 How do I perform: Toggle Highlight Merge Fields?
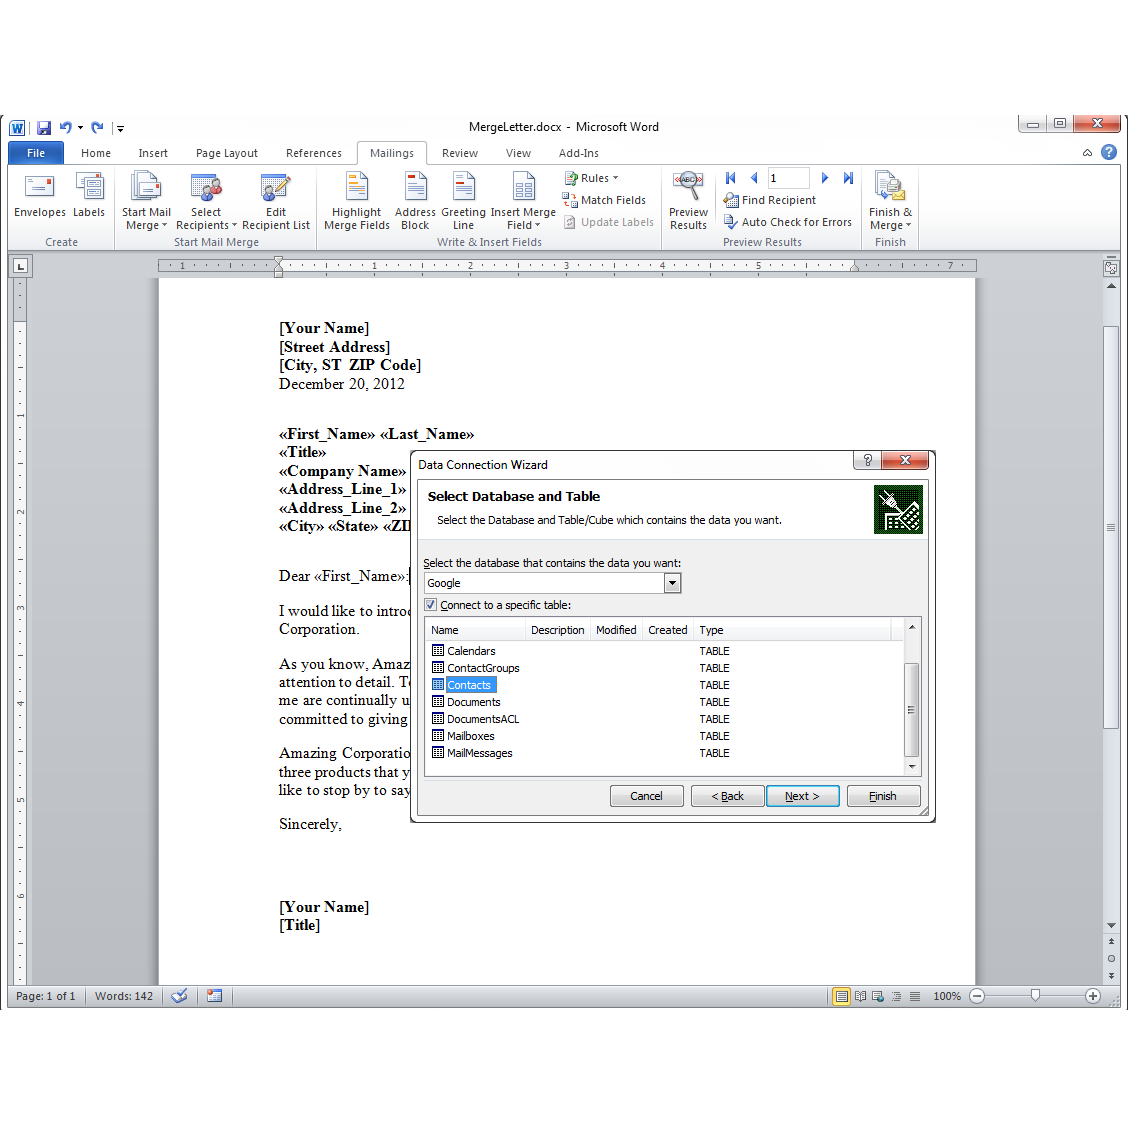coord(357,201)
